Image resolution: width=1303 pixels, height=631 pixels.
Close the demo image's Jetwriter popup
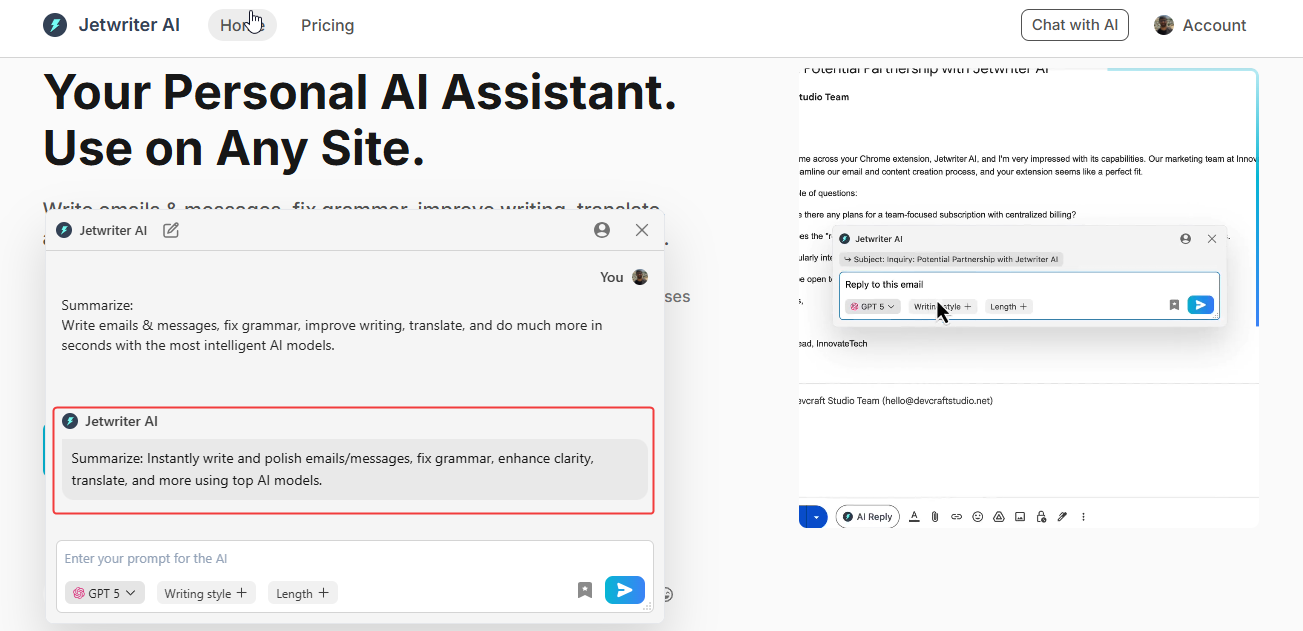(1212, 239)
